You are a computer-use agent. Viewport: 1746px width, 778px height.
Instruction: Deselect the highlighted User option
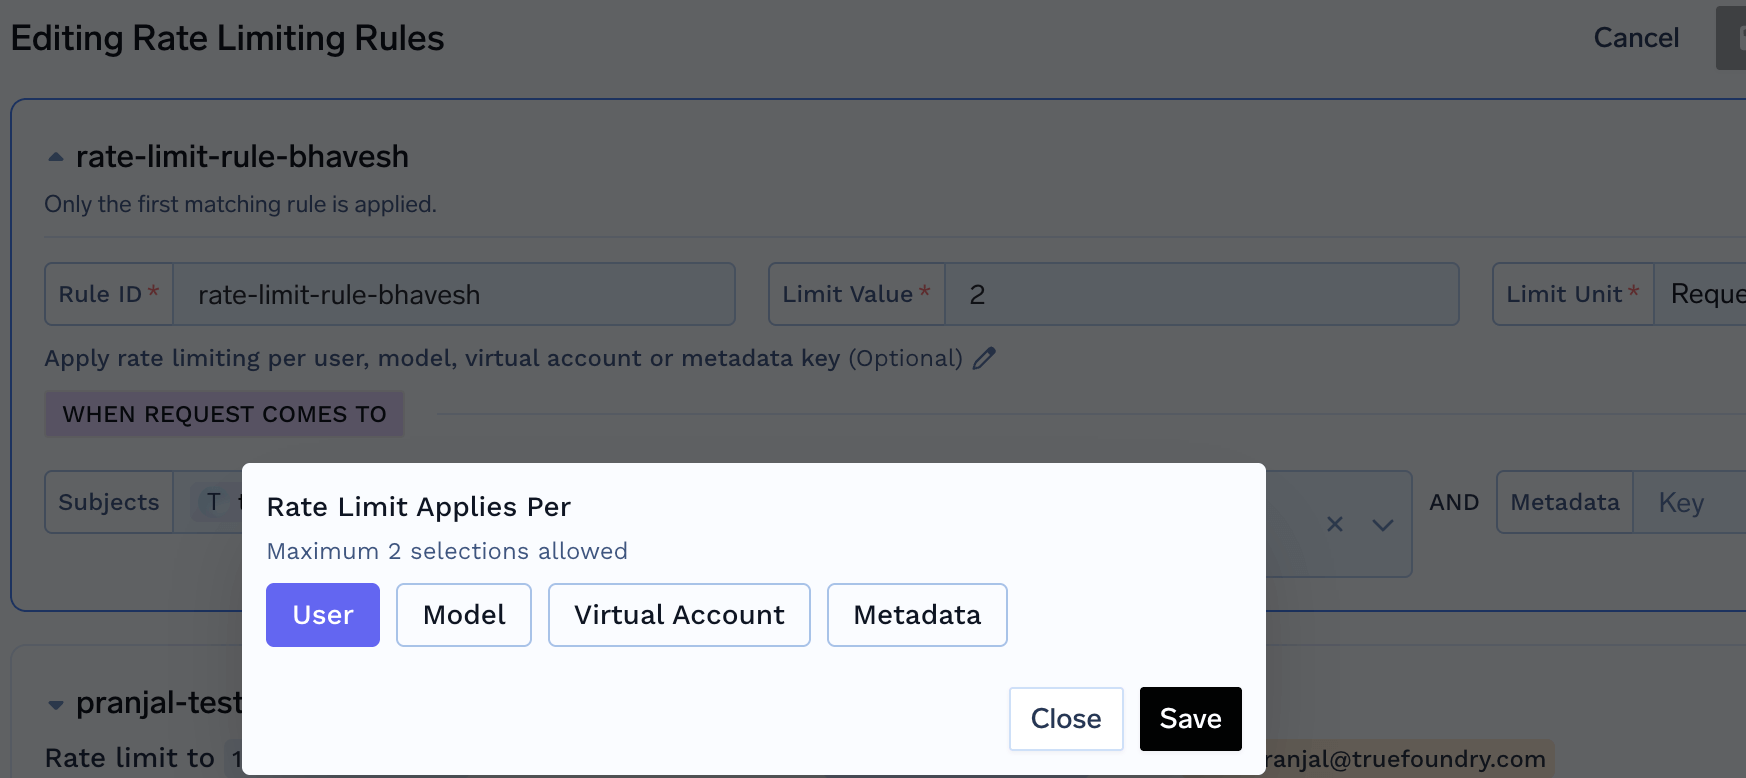(x=322, y=614)
